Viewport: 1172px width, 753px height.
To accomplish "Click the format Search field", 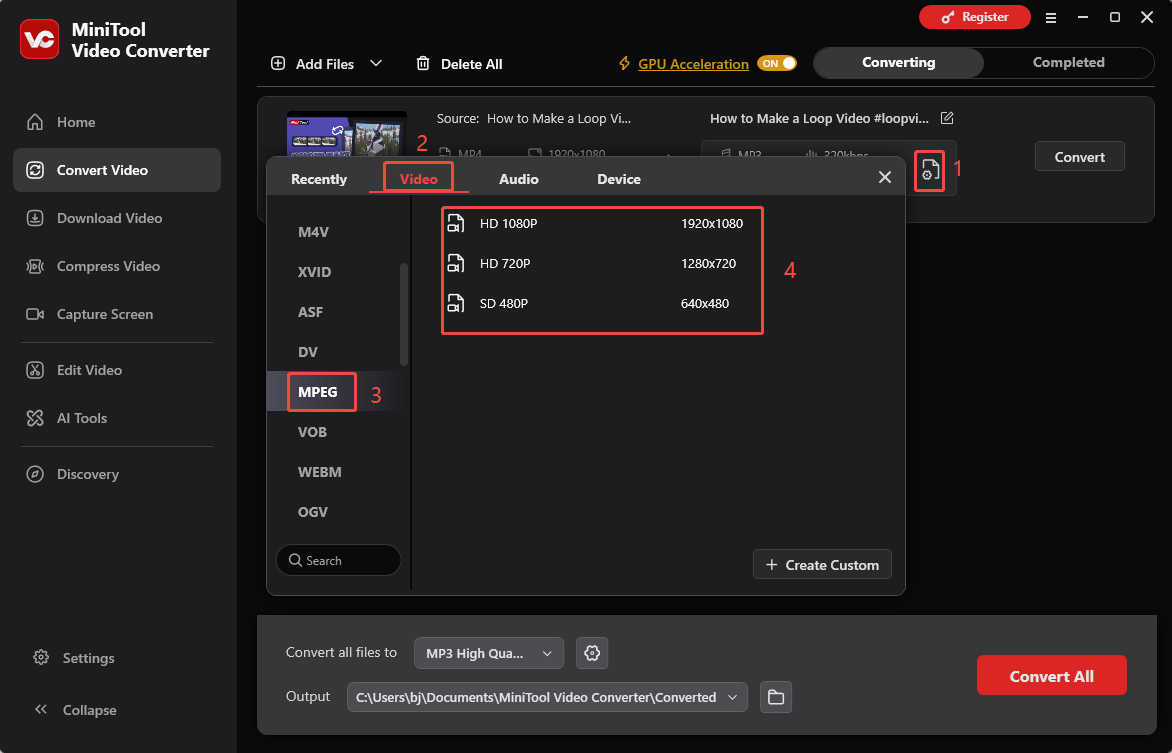I will point(339,560).
